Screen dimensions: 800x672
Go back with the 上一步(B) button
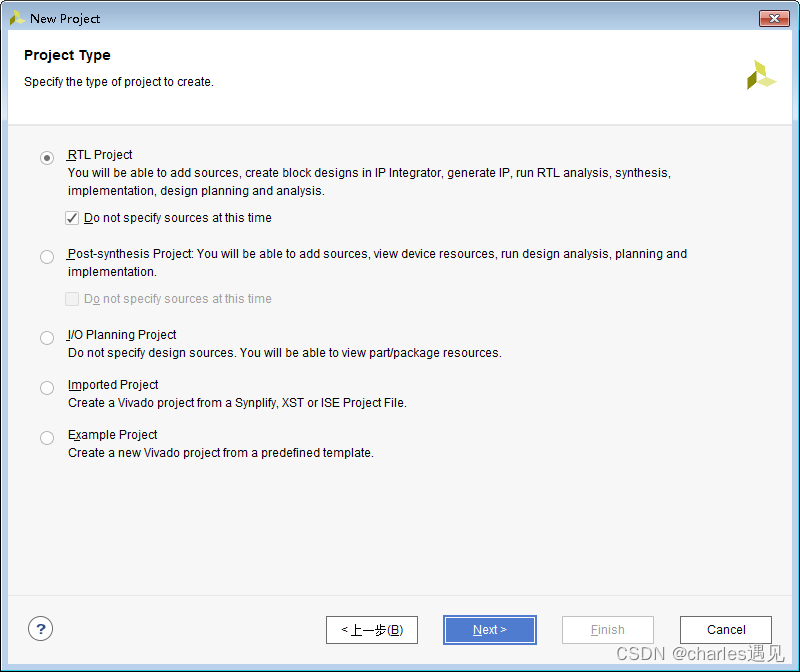[372, 630]
